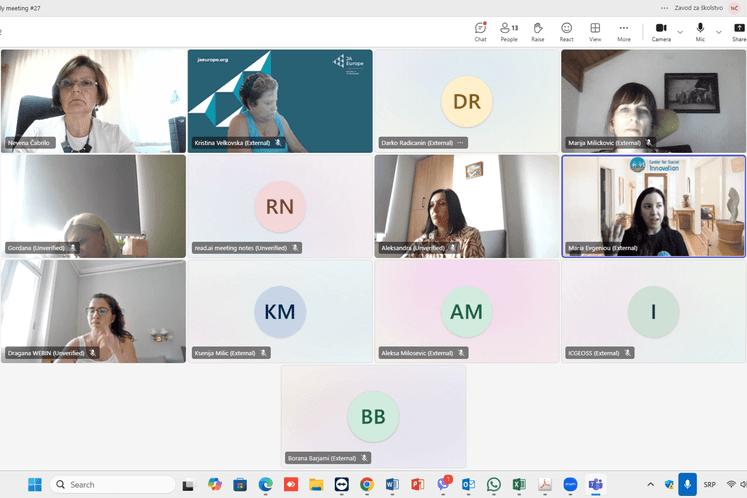Viewport: 747px width, 498px height.
Task: Open the Chat panel
Action: pyautogui.click(x=480, y=31)
